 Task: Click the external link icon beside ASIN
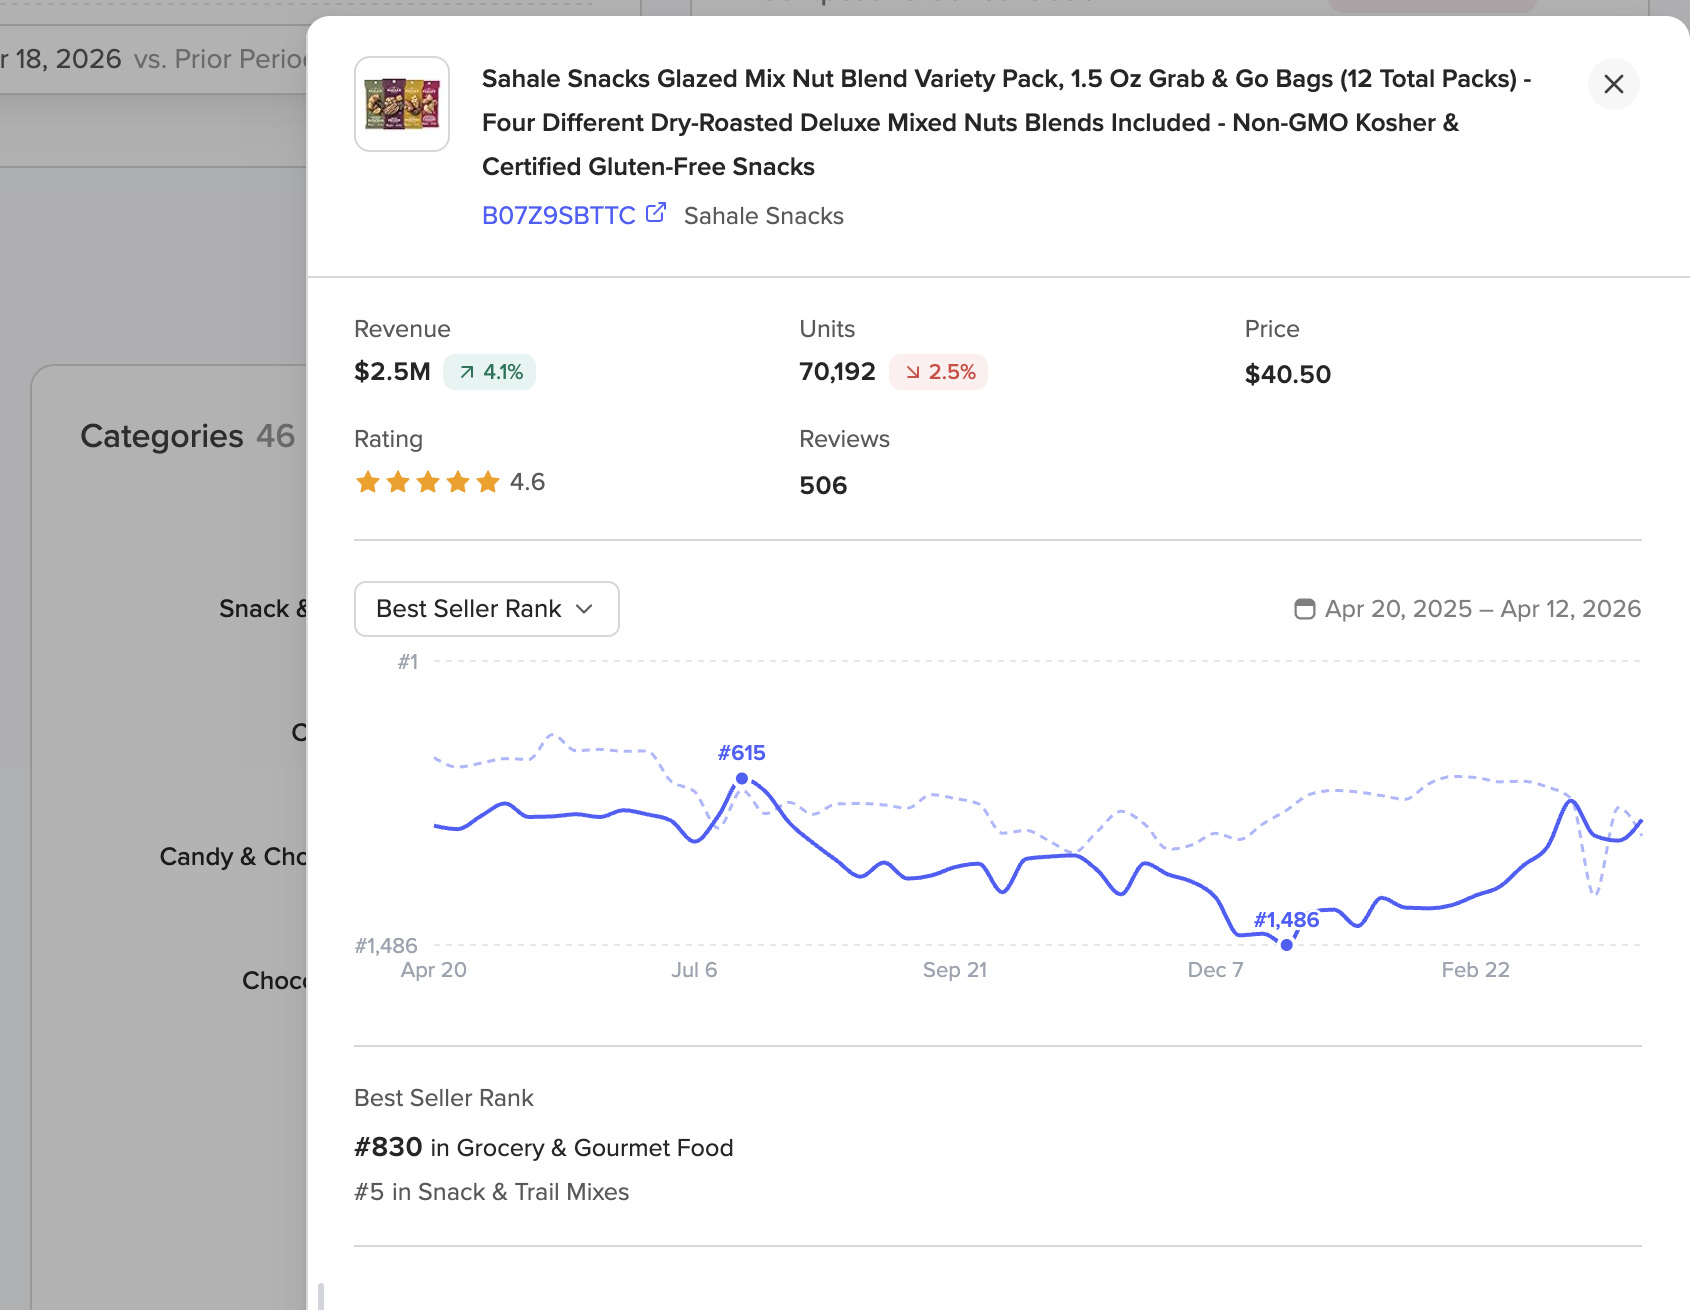(656, 213)
